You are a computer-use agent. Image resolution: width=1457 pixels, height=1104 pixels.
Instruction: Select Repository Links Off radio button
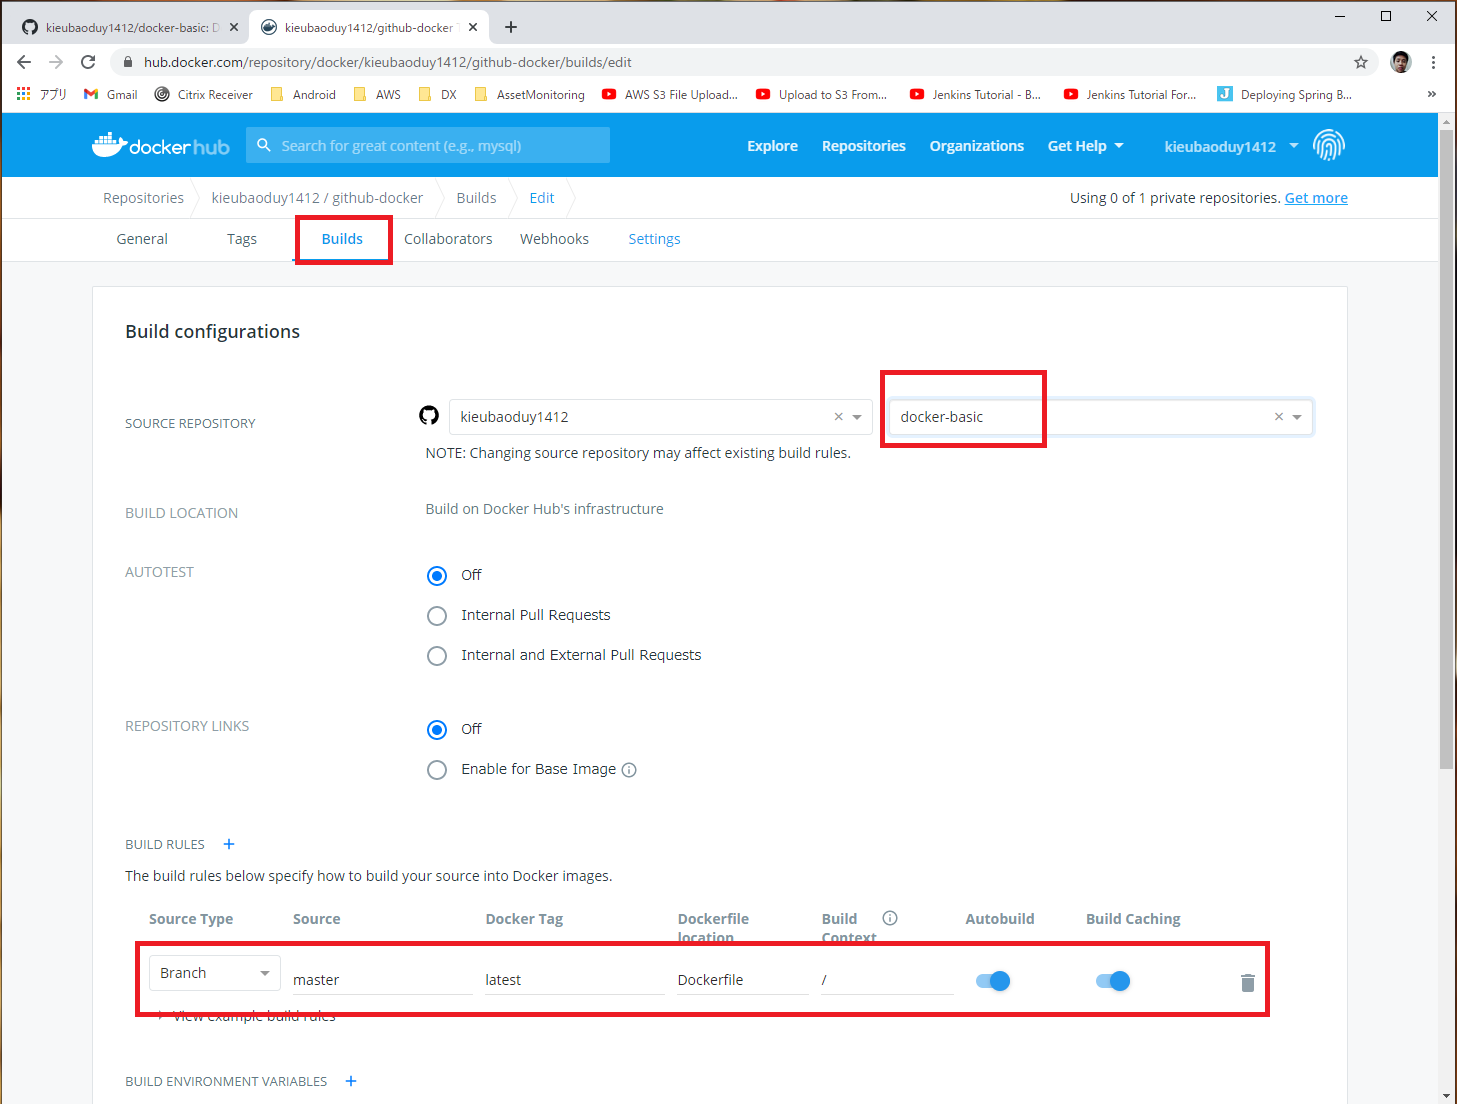pos(437,730)
